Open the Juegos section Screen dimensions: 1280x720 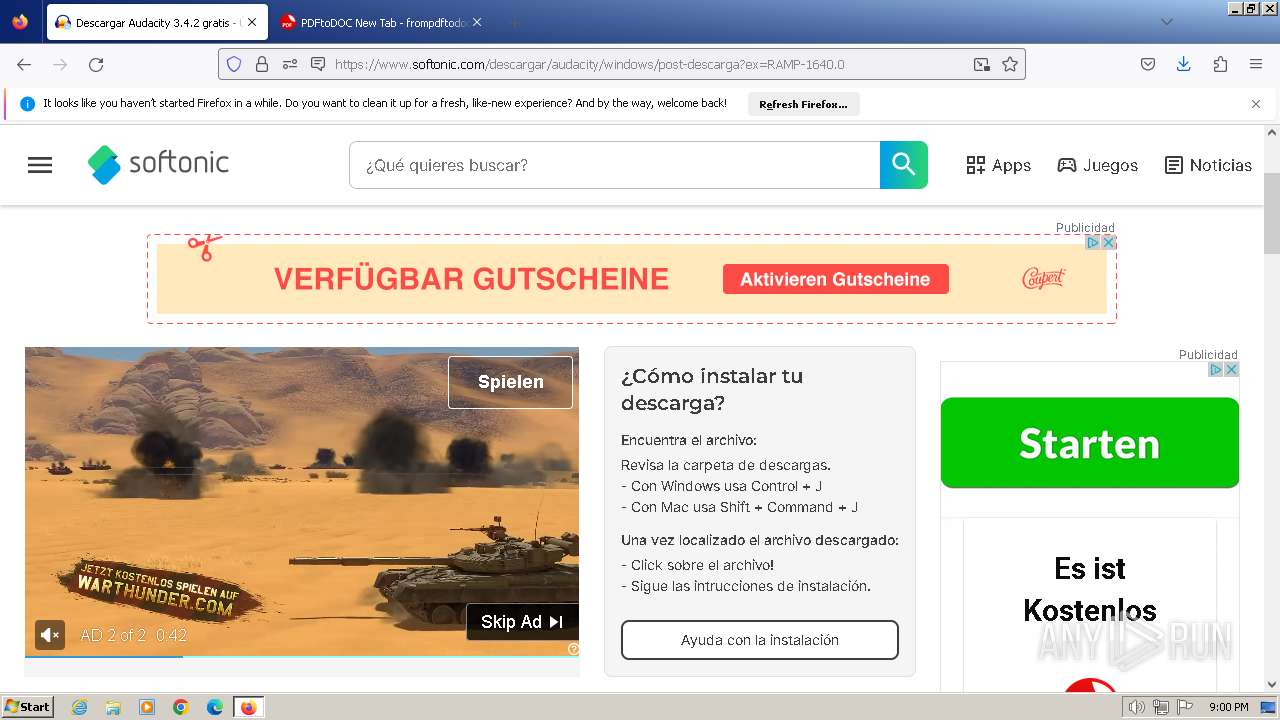pos(1097,165)
